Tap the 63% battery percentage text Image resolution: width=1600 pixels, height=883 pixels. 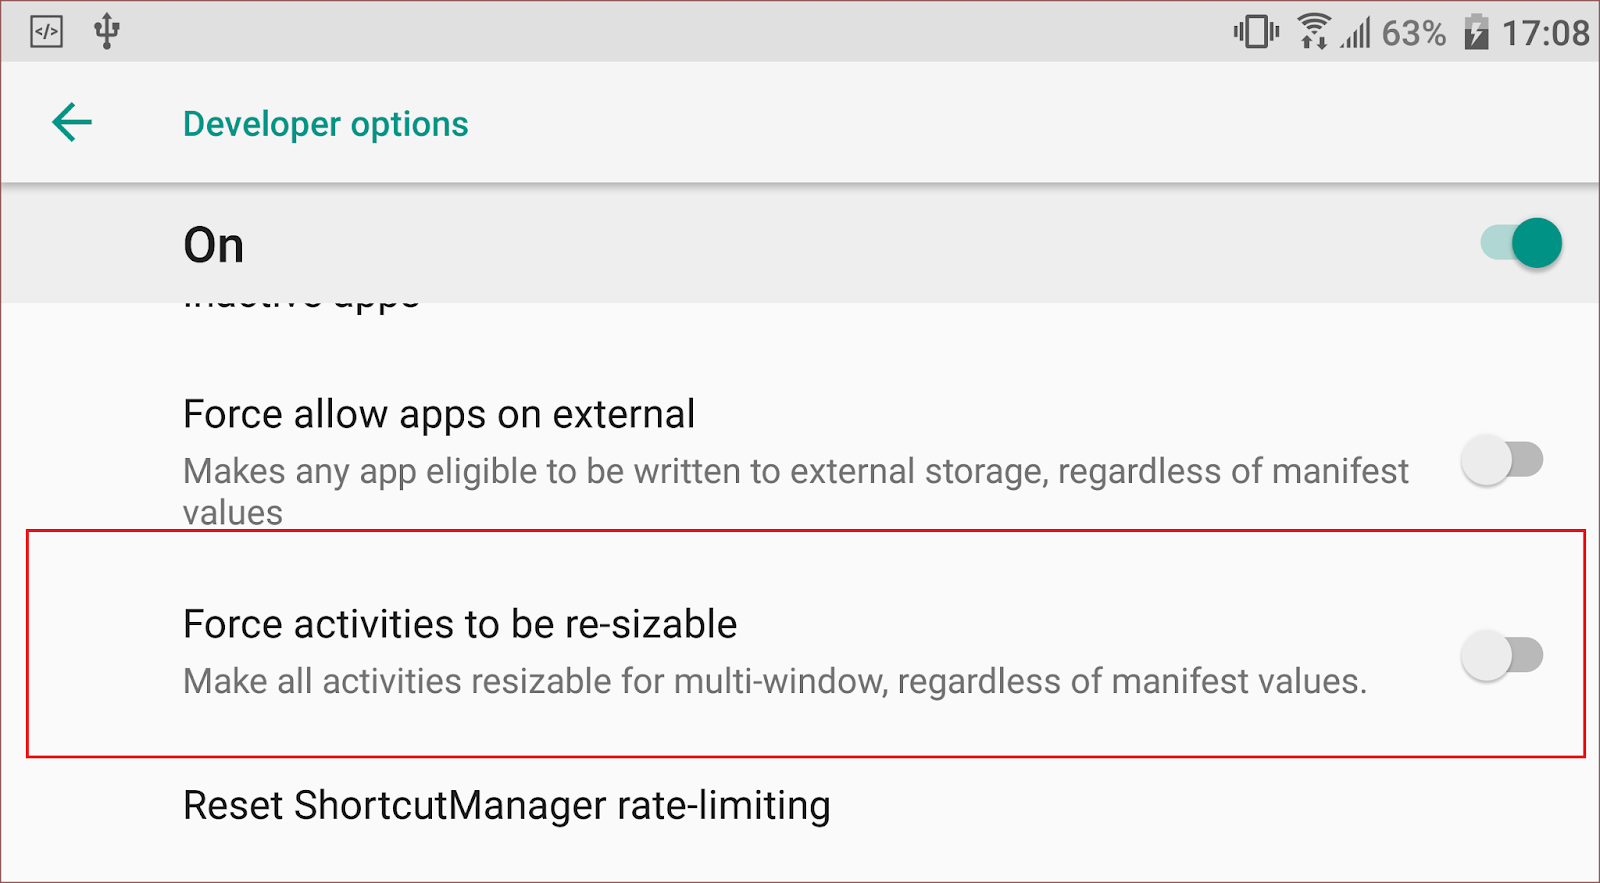click(1413, 34)
